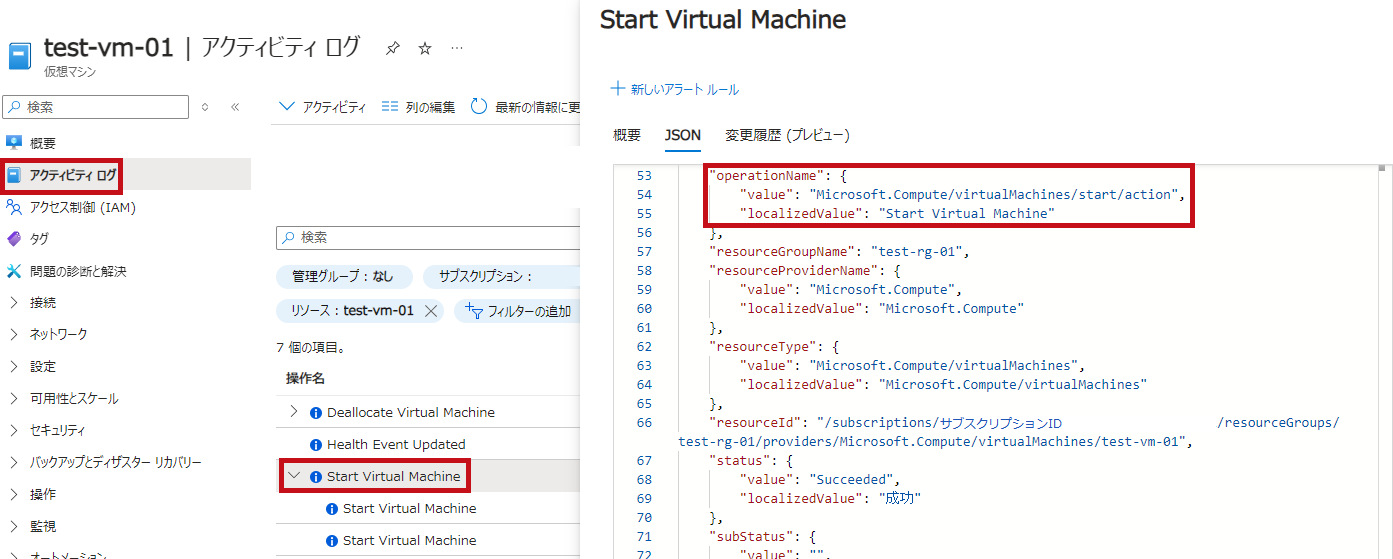Click the "resourceId" line in JSON
The image size is (1393, 559).
[x=1008, y=432]
